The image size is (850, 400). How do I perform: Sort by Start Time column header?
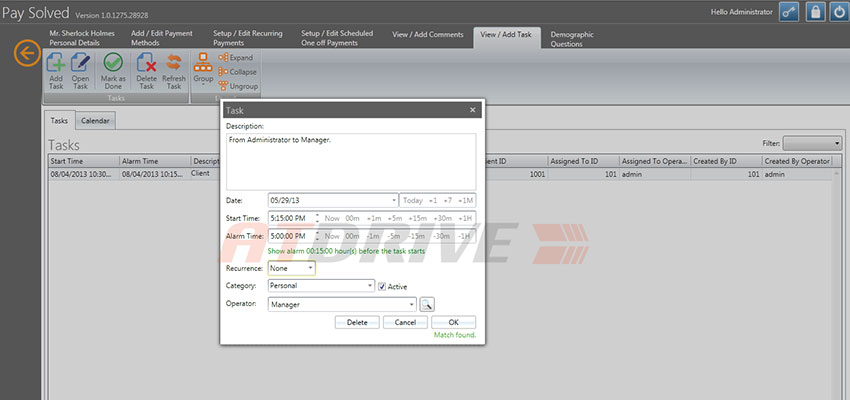[84, 161]
